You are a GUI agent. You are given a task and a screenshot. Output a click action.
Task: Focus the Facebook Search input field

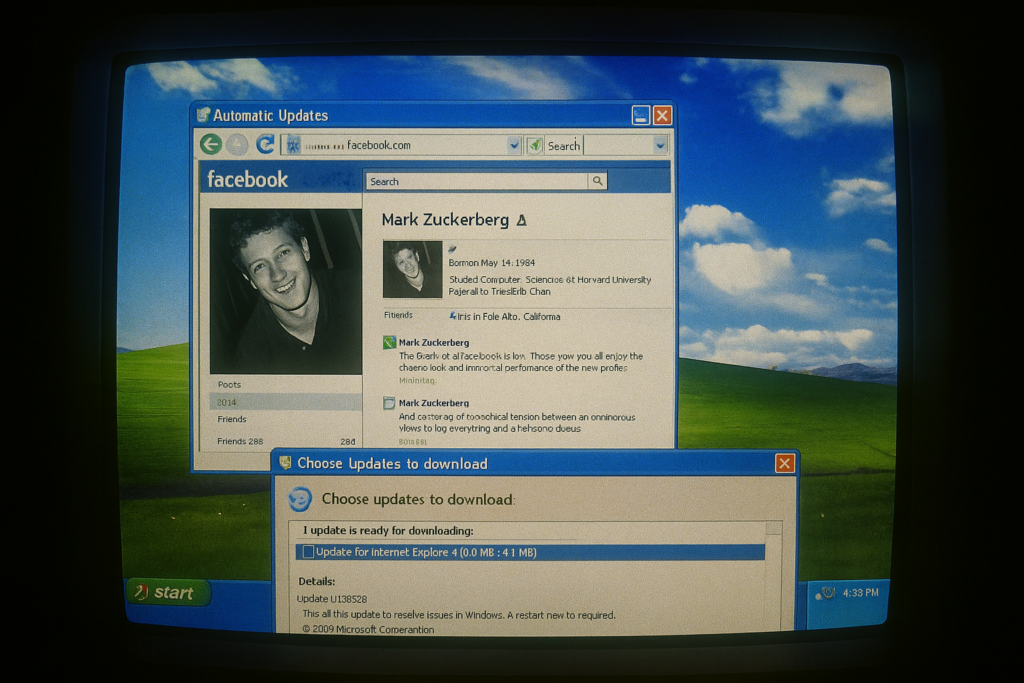point(477,182)
